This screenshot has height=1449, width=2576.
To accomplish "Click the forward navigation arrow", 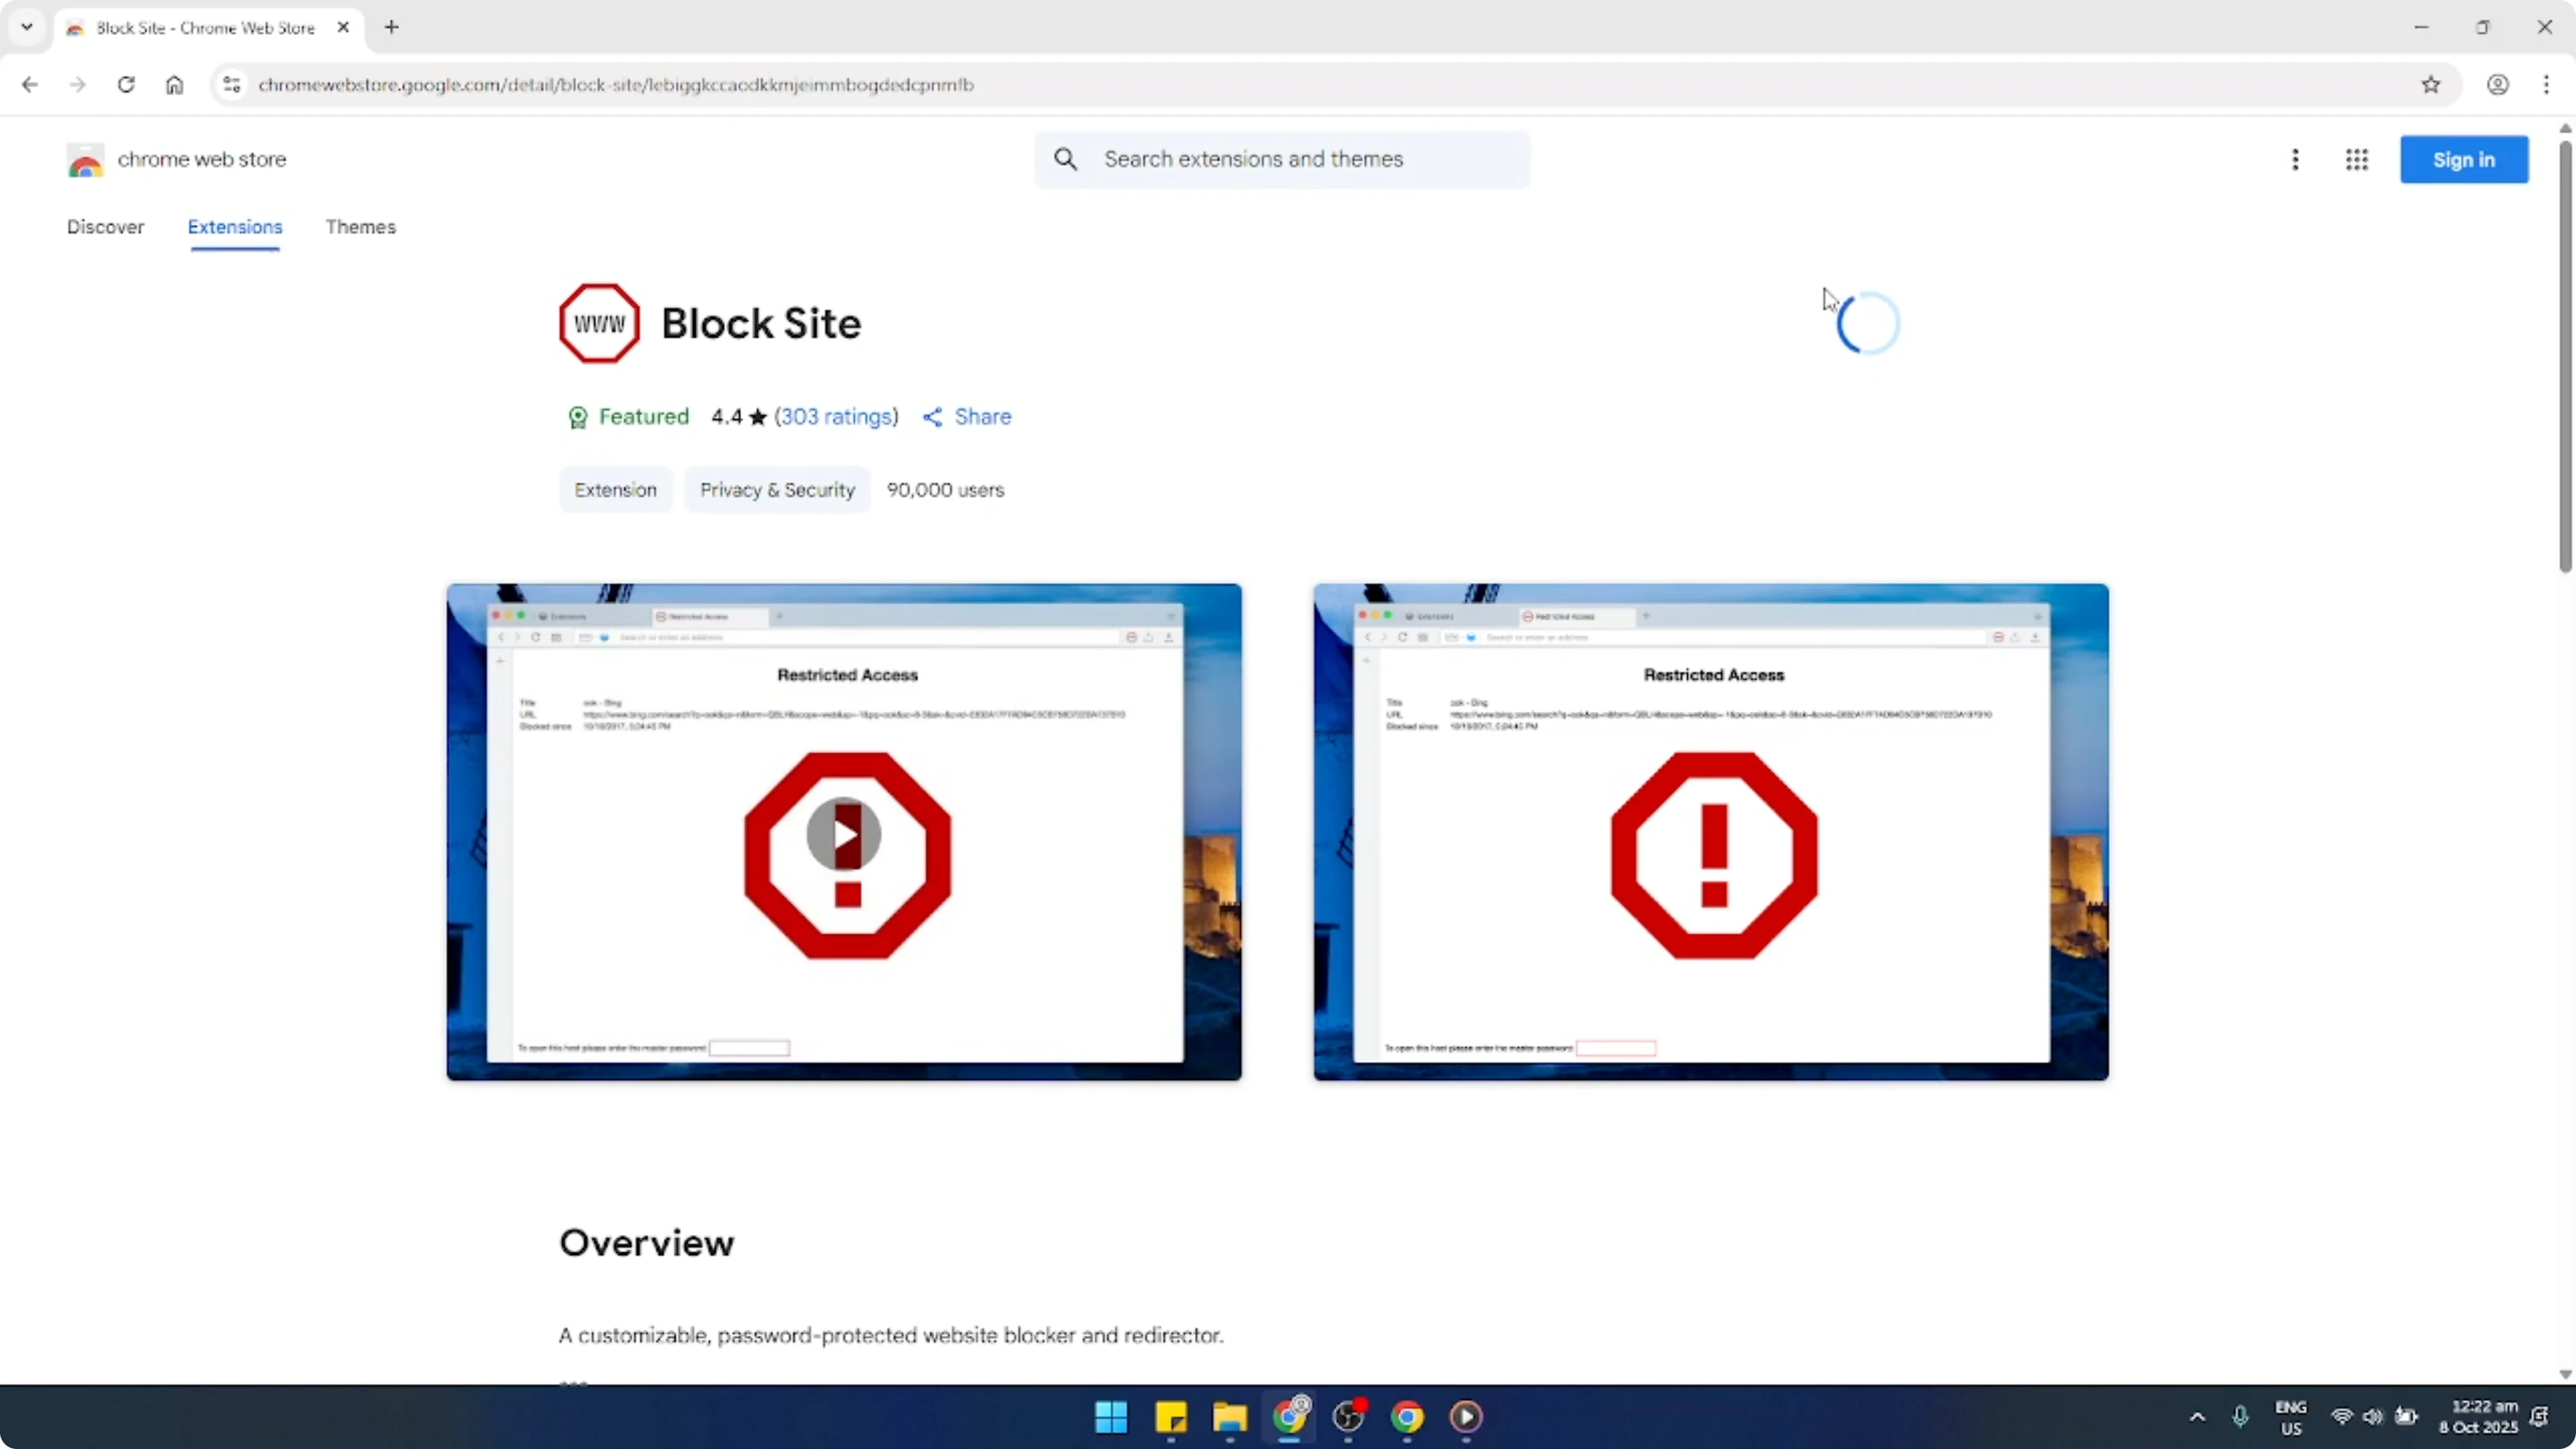I will pyautogui.click(x=77, y=85).
